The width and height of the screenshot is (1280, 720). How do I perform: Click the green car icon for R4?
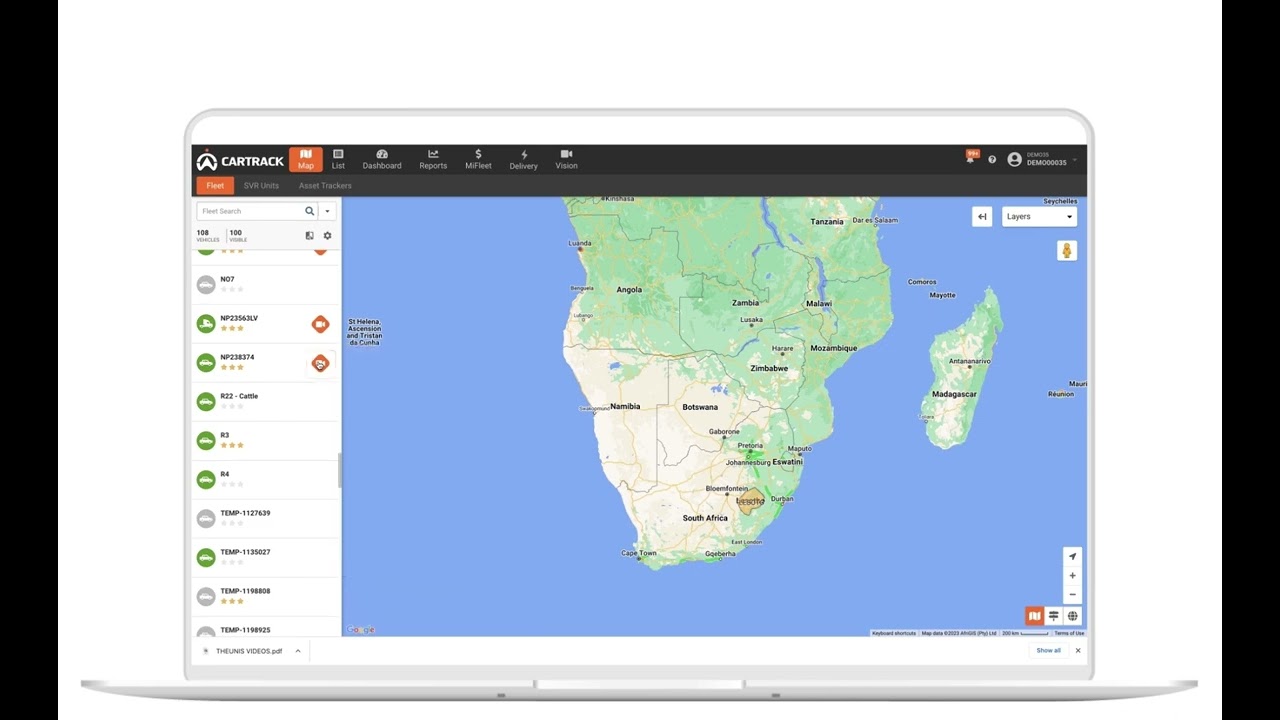coord(206,480)
